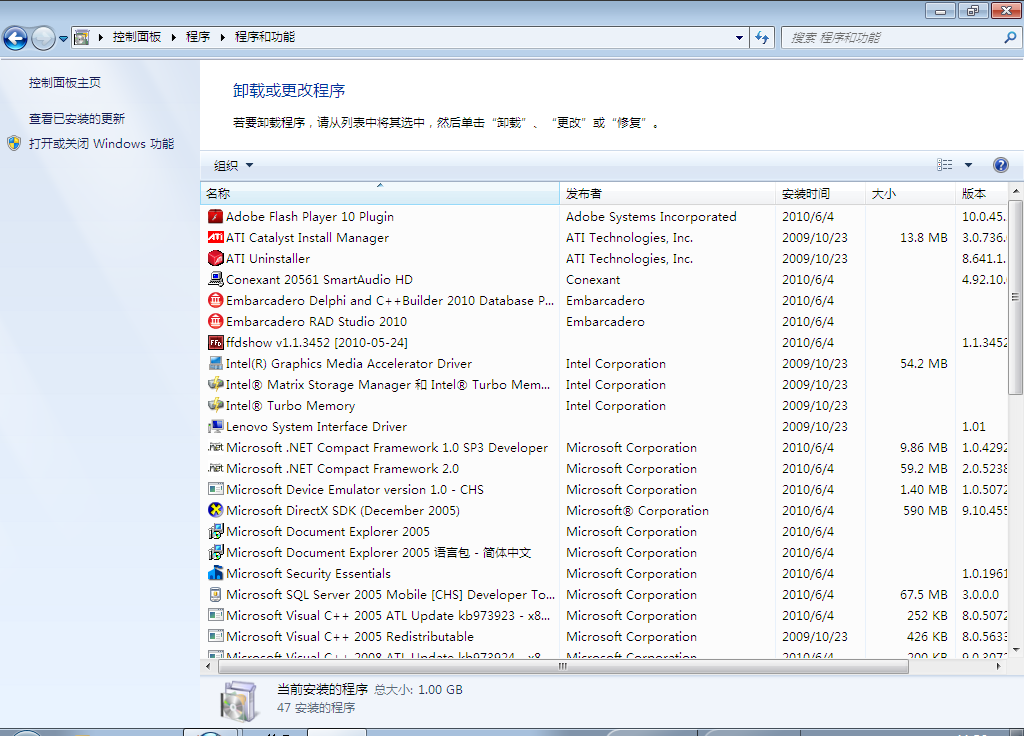The image size is (1024, 736).
Task: Click the search magnifier icon
Action: 1010,37
